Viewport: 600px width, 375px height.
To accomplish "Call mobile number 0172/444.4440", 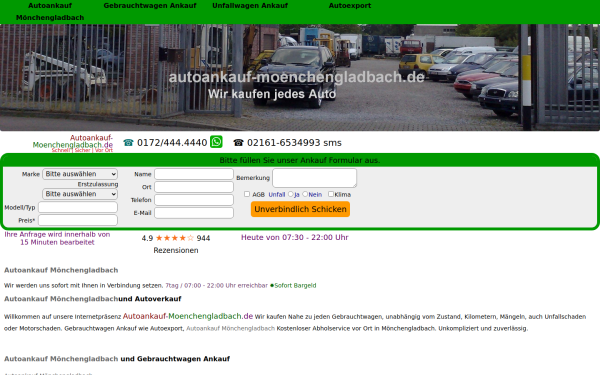I will [172, 143].
